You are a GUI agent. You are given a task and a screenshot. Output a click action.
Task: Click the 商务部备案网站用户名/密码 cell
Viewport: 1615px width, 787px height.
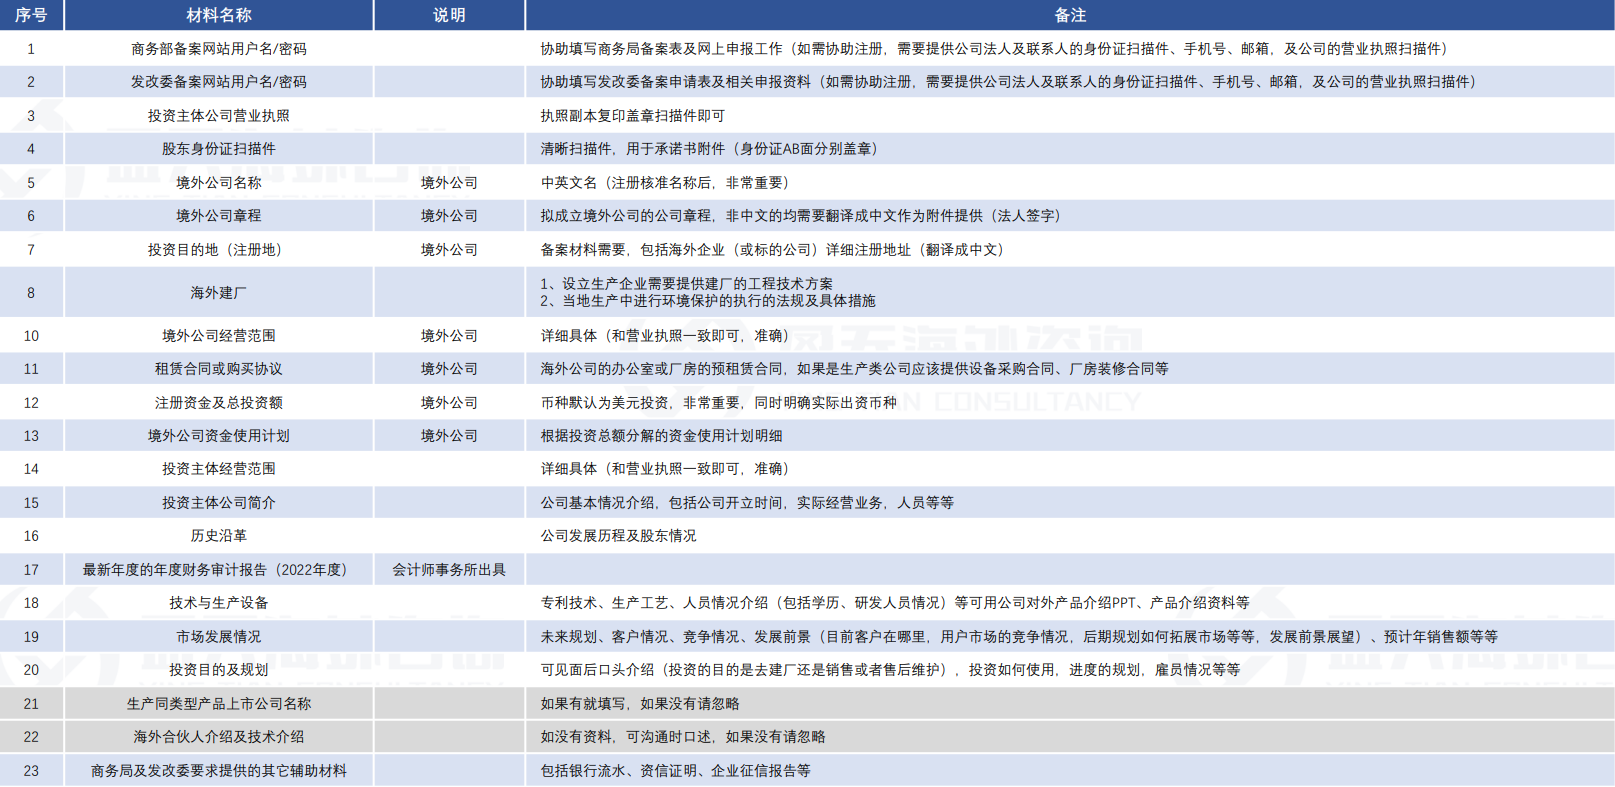tap(219, 49)
